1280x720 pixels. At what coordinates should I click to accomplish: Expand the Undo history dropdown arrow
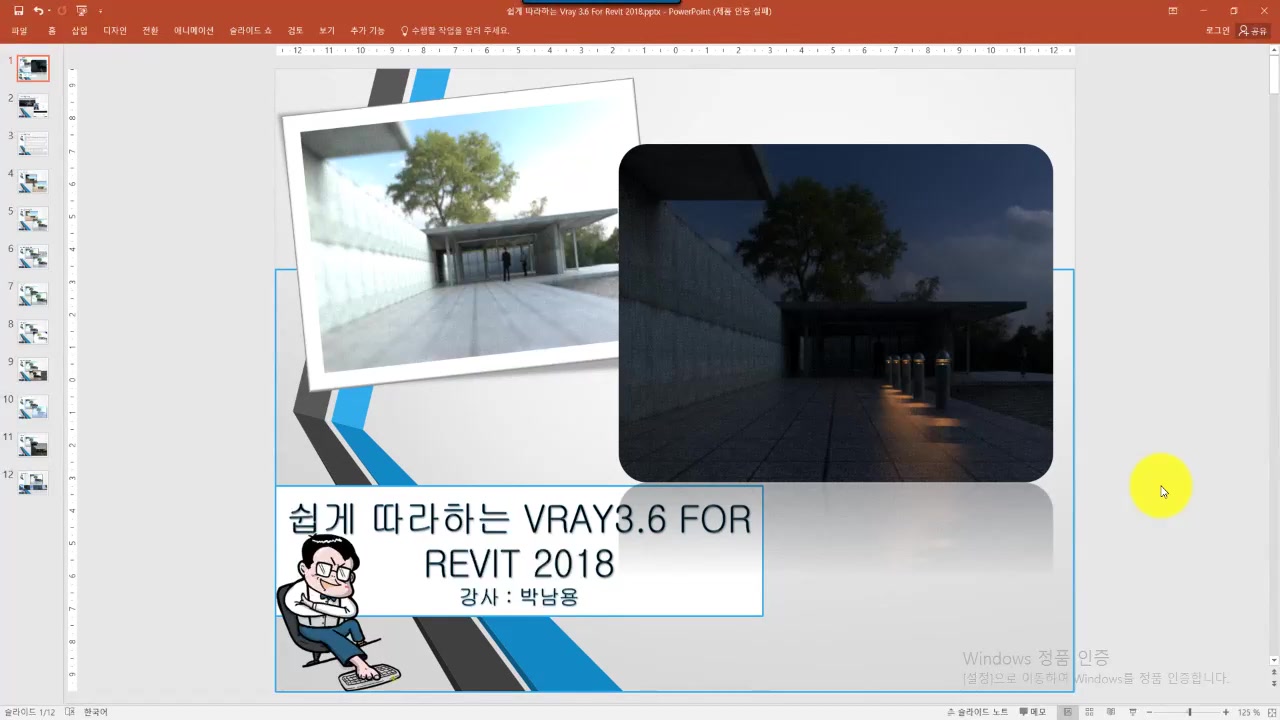(x=49, y=11)
